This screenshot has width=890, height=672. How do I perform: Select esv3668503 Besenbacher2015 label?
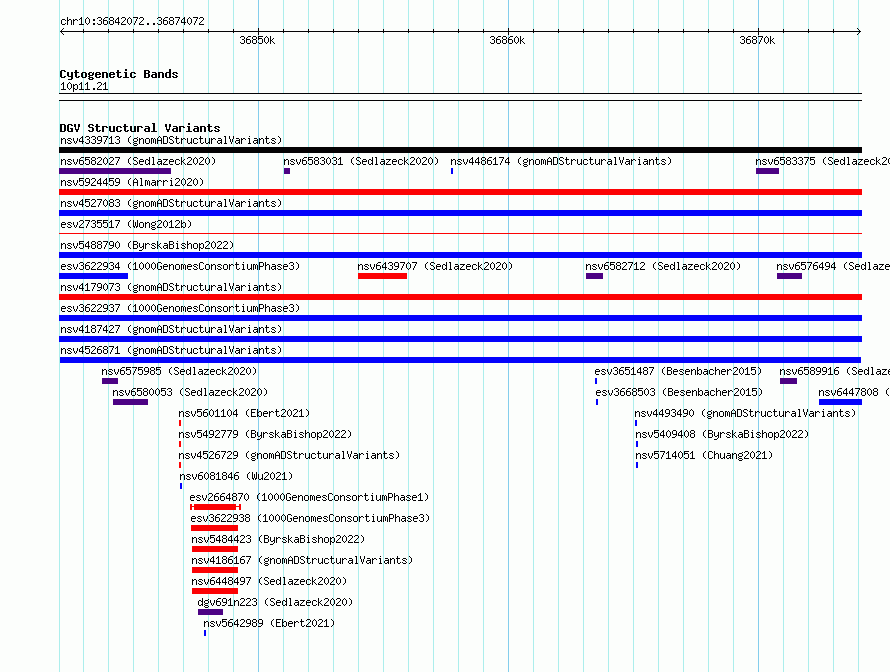pos(679,392)
